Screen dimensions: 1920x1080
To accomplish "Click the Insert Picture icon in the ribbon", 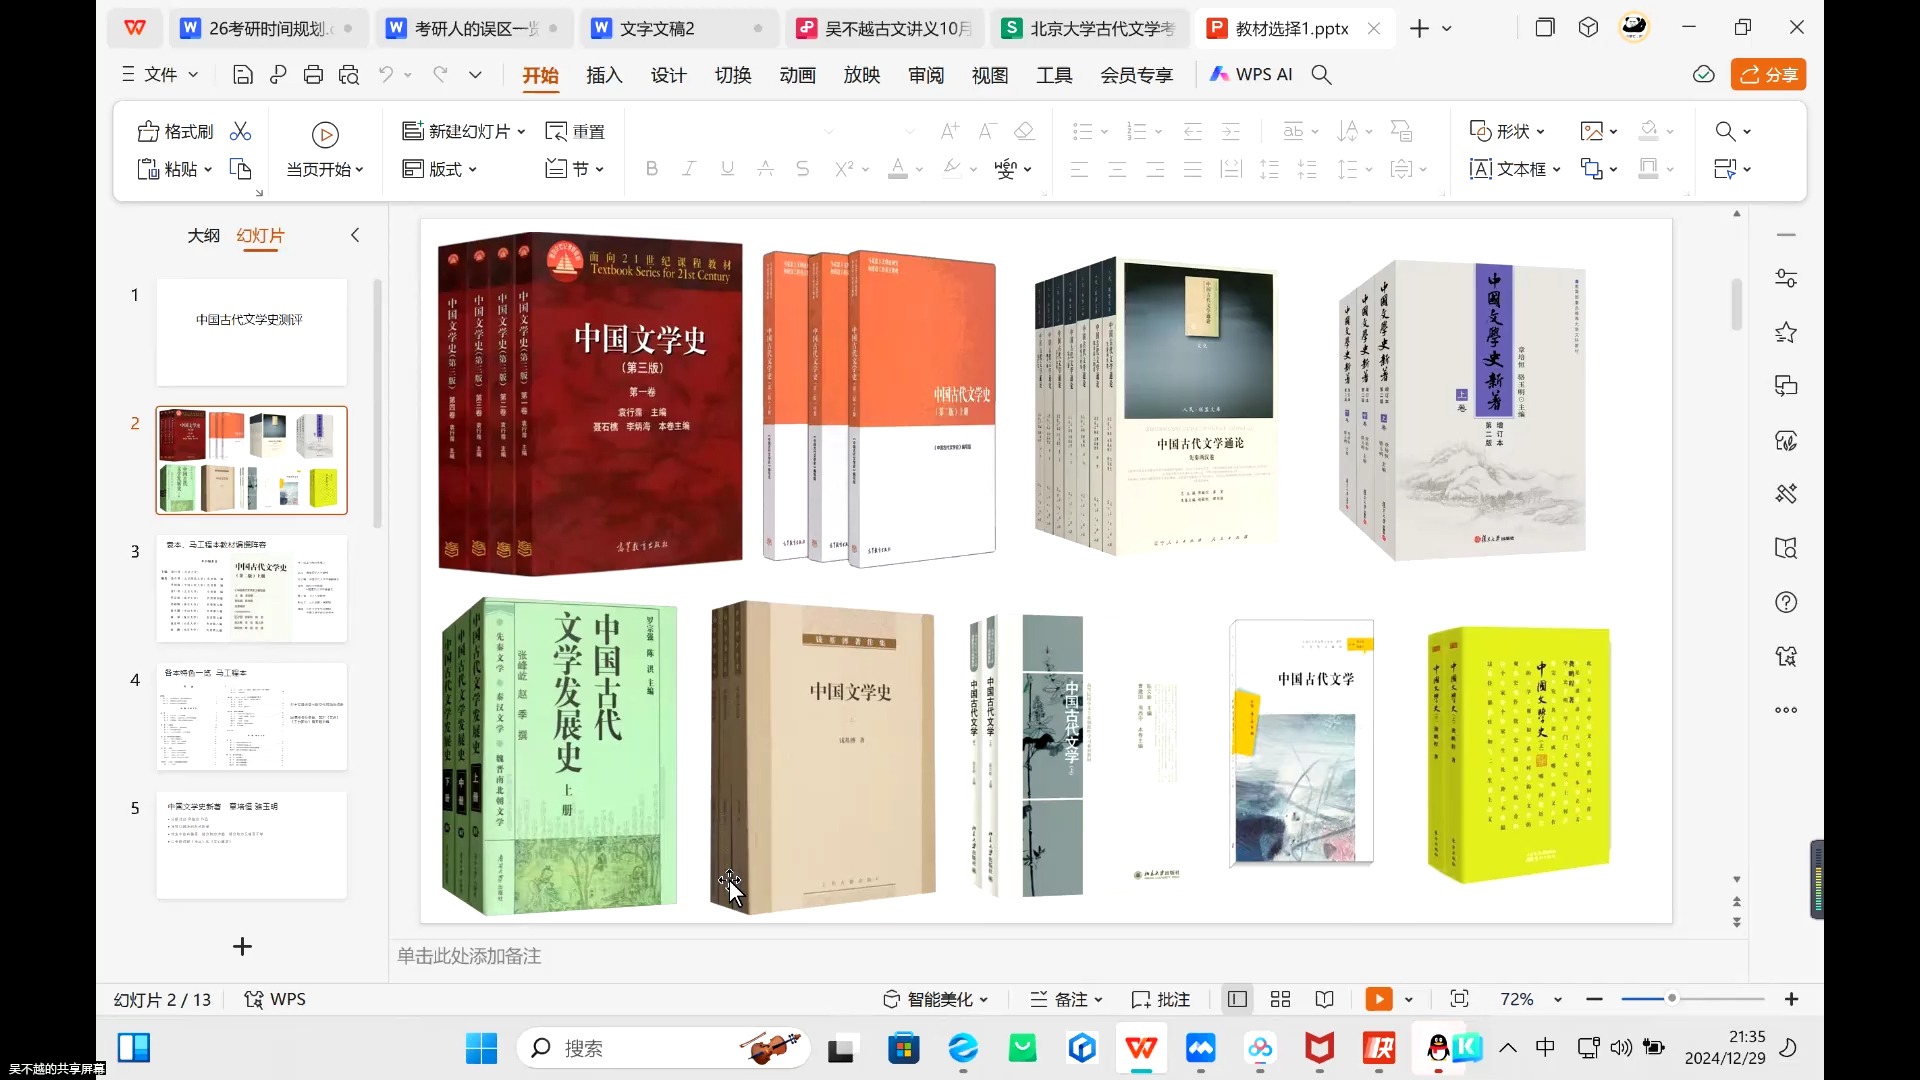I will (x=1591, y=131).
